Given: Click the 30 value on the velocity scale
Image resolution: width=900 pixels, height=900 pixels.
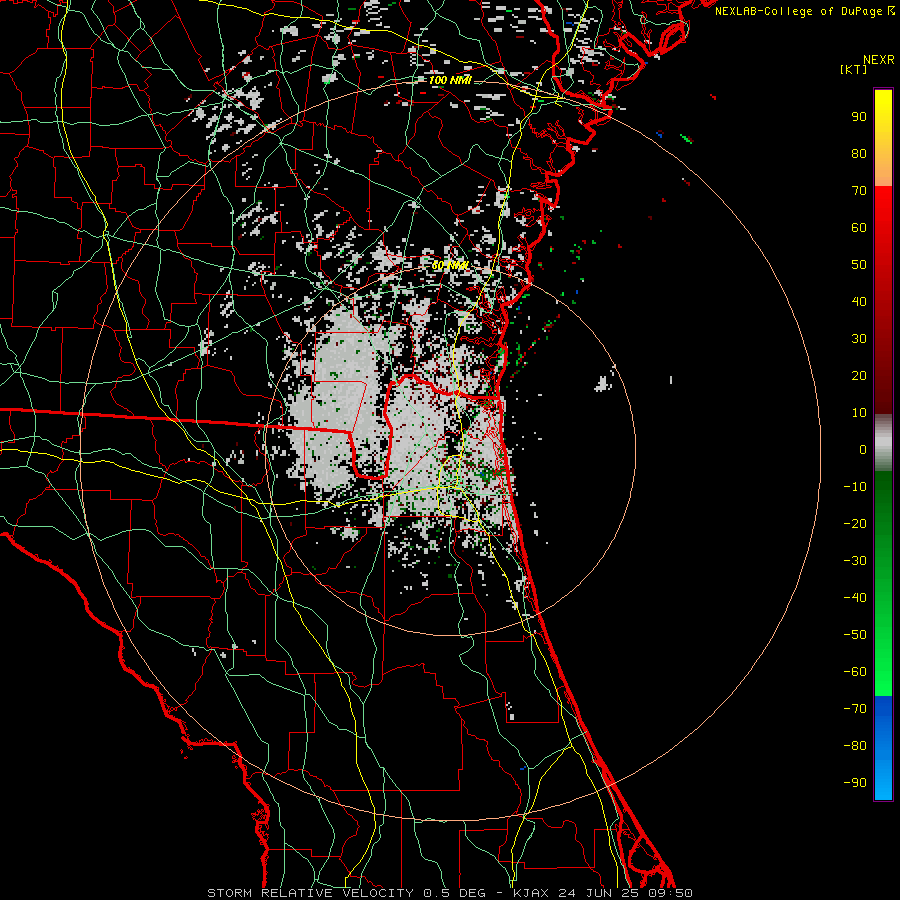Looking at the screenshot, I should coord(859,339).
